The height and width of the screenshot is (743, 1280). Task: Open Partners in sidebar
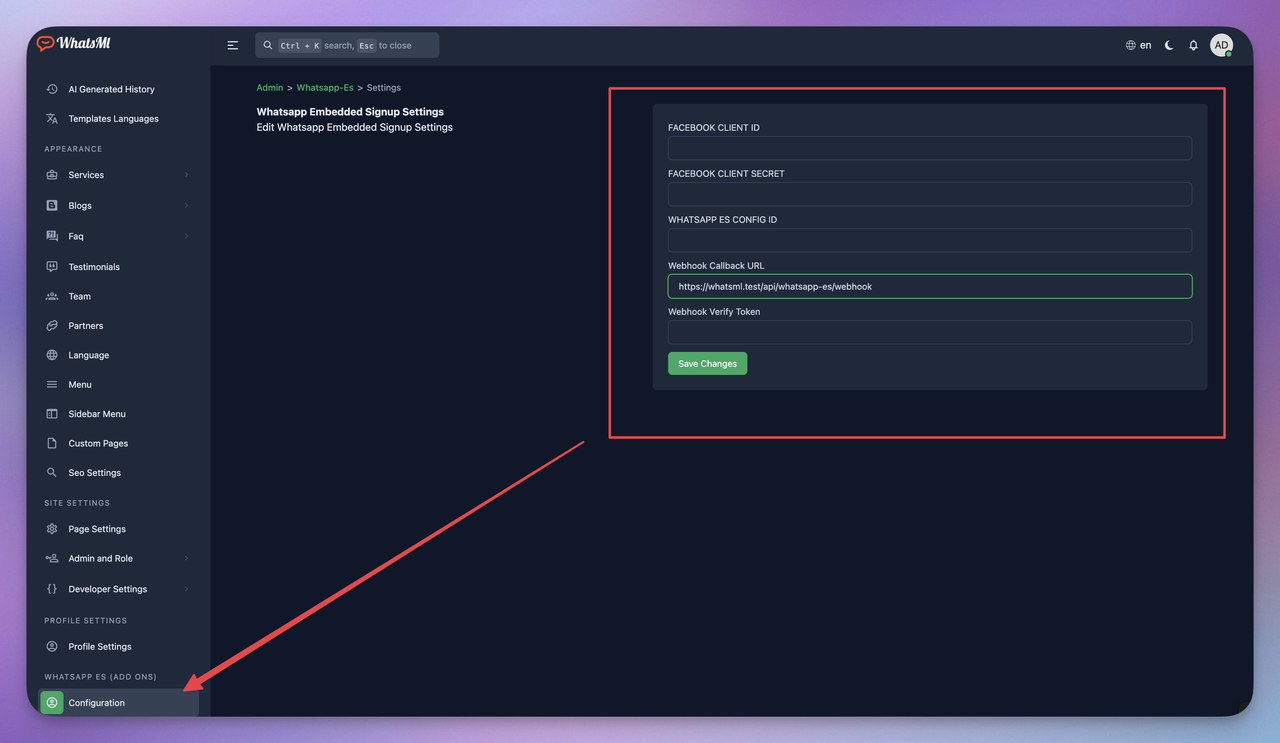coord(118,326)
